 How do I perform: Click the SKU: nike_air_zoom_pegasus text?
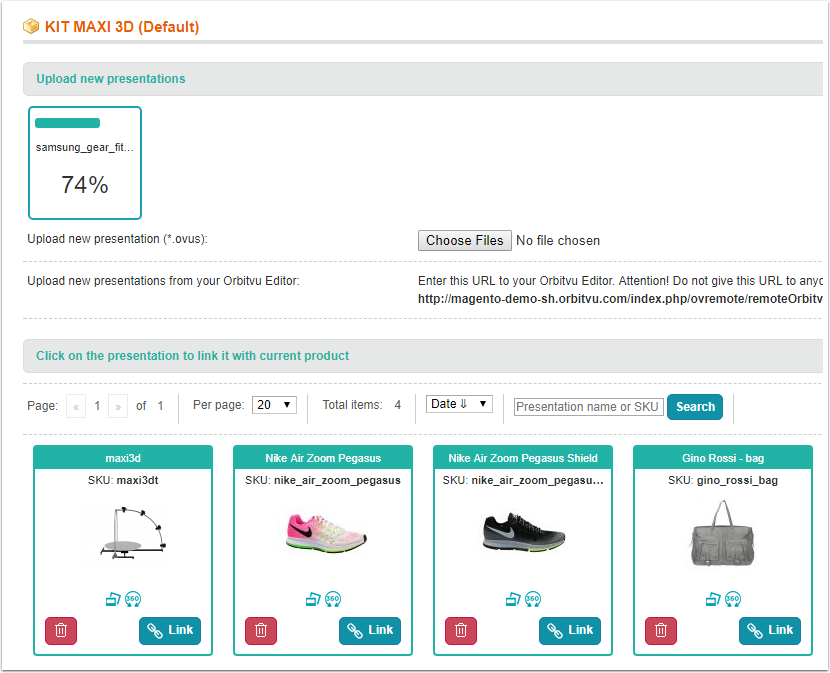click(323, 480)
